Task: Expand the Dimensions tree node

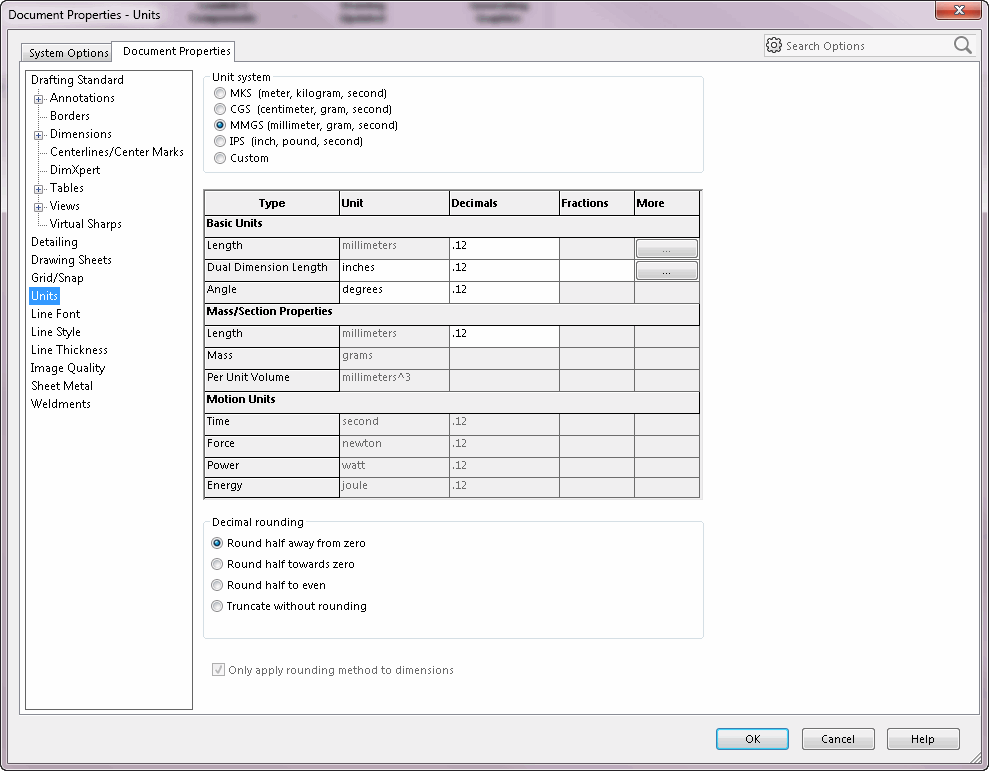Action: 38,135
